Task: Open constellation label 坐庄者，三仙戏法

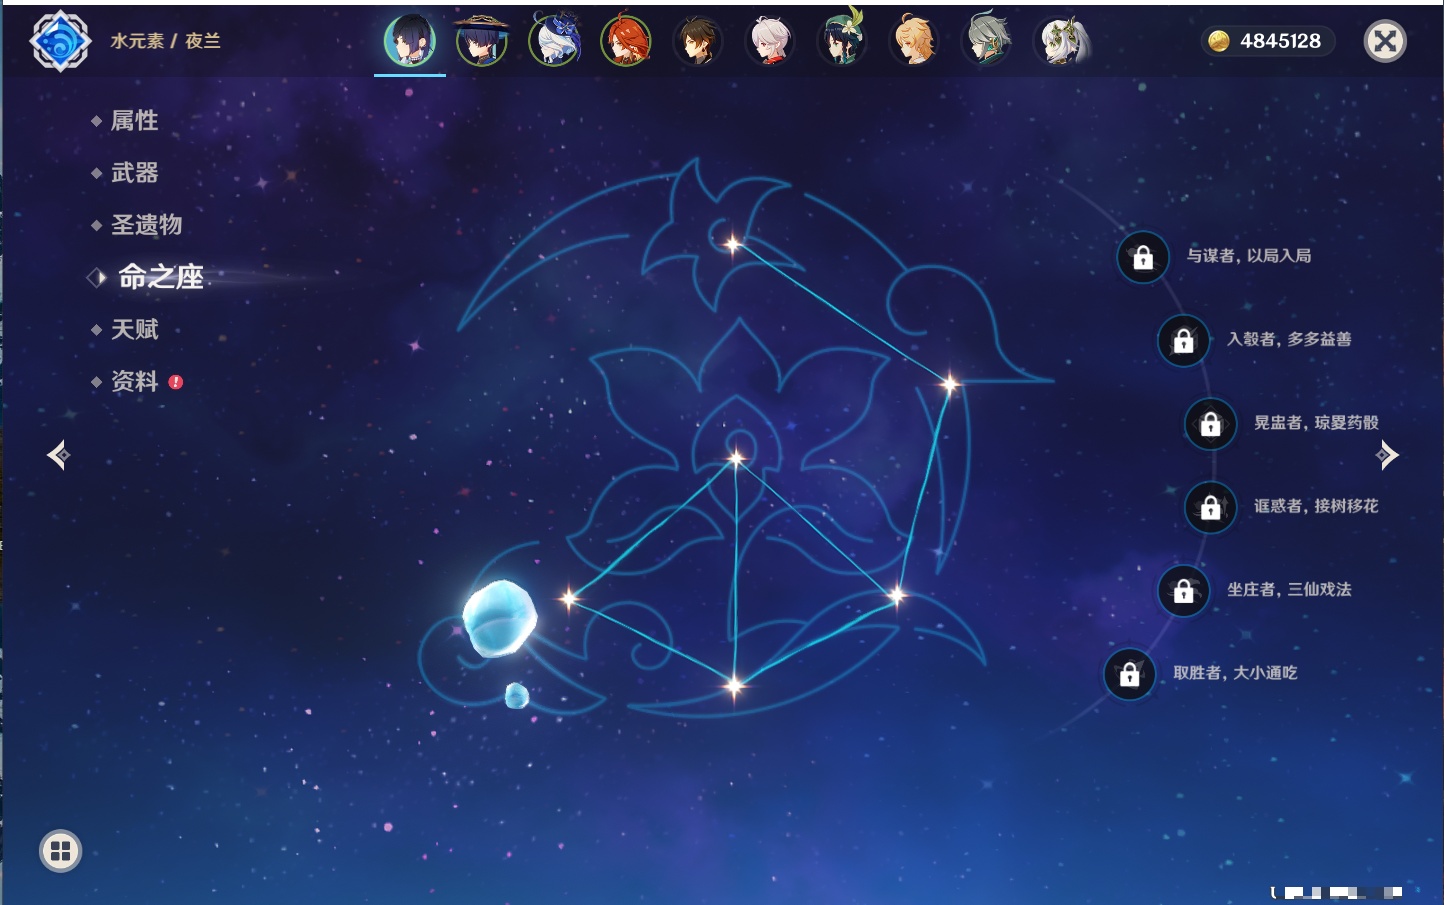Action: (1289, 589)
